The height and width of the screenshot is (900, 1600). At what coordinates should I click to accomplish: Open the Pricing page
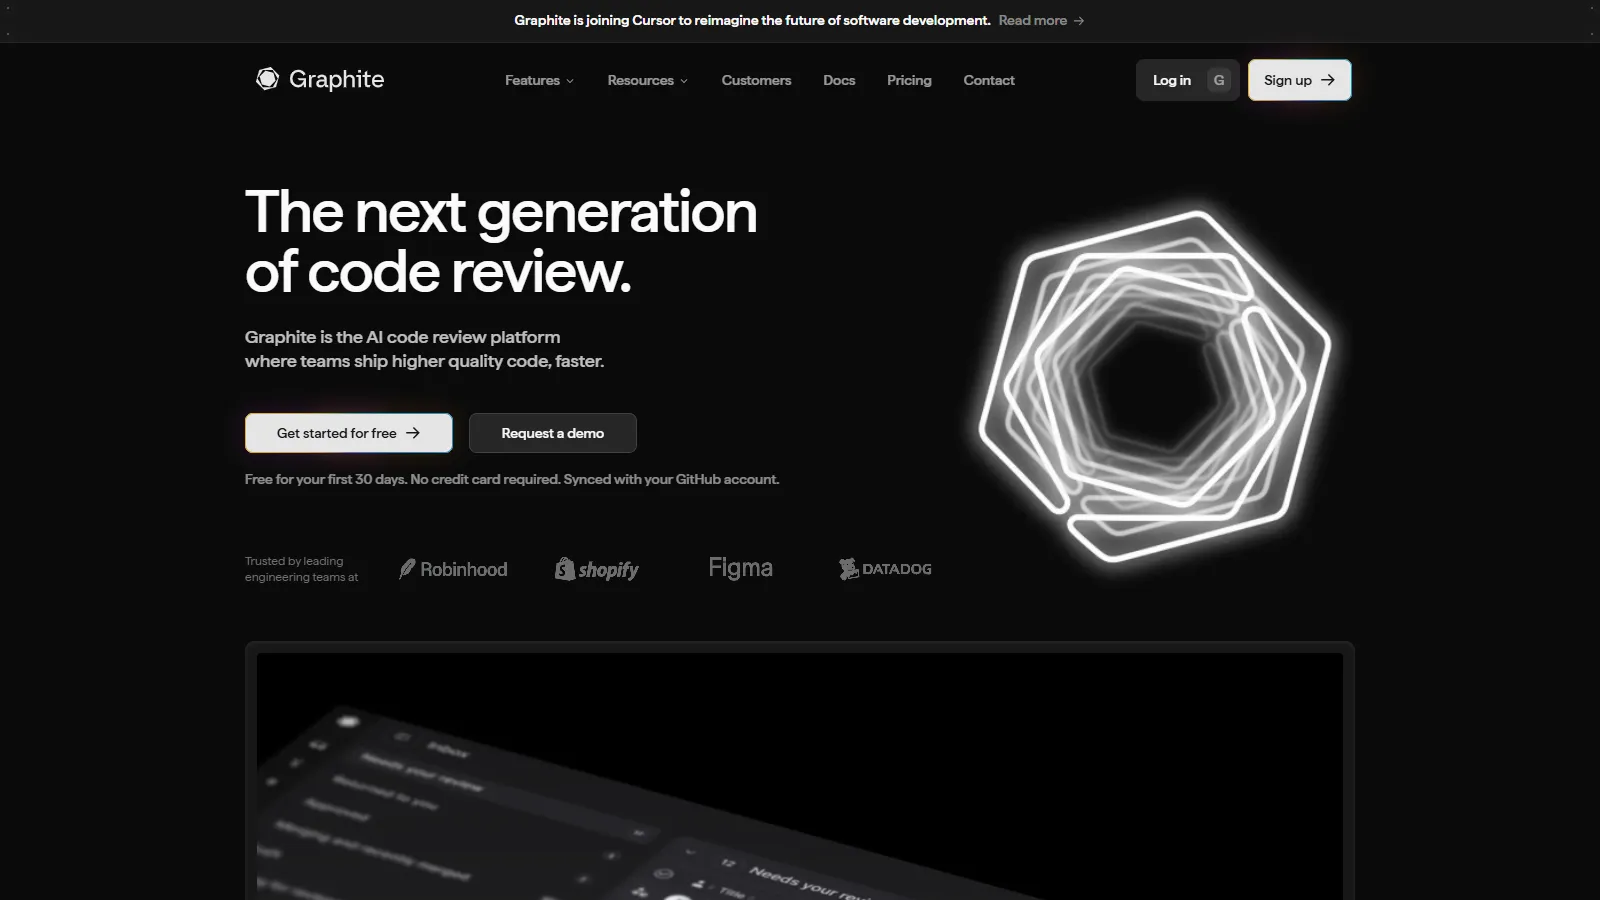coord(909,80)
